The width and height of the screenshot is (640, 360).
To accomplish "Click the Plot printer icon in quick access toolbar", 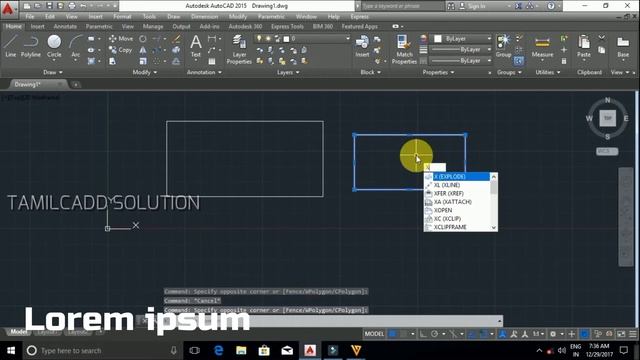I will point(72,6).
